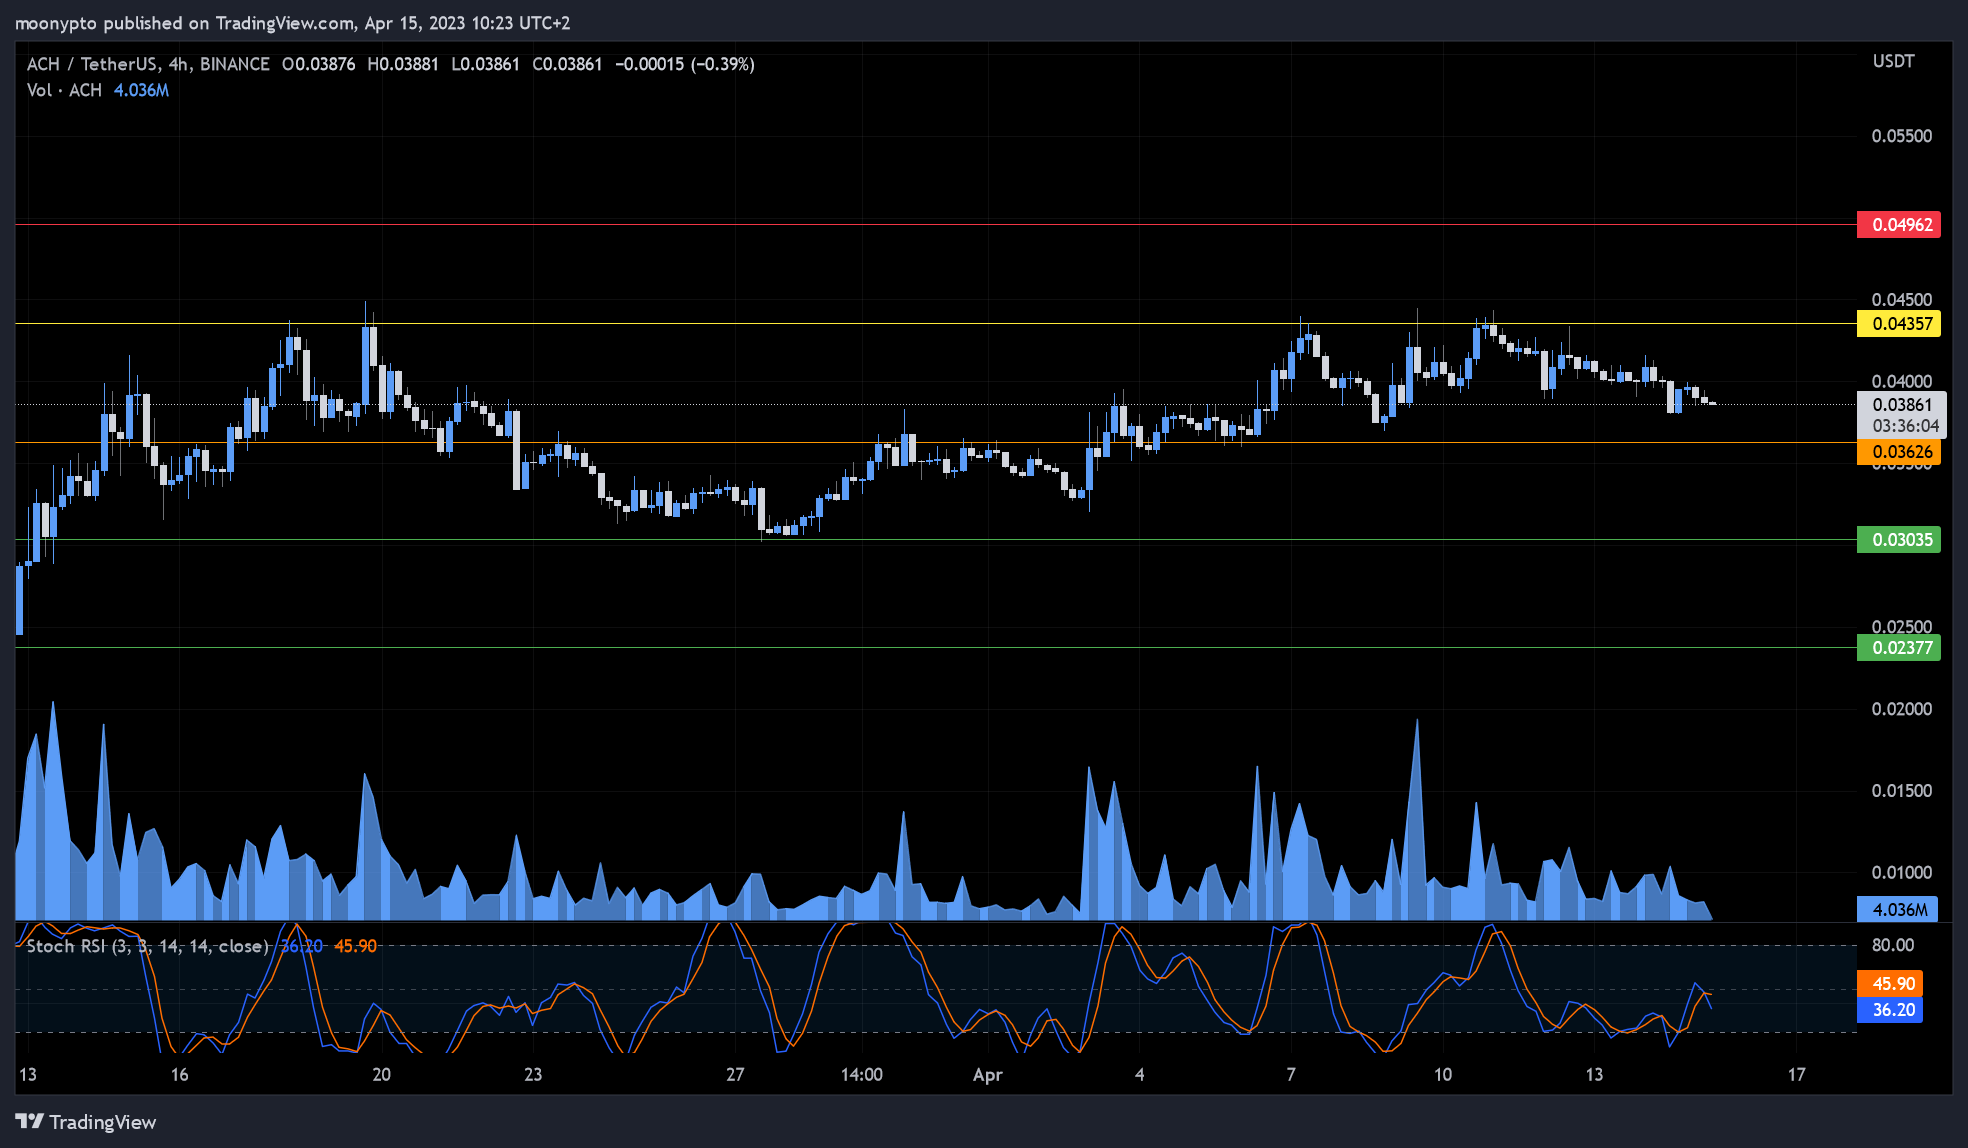Click the 23 date on time axis
The height and width of the screenshot is (1148, 1968).
533,1075
